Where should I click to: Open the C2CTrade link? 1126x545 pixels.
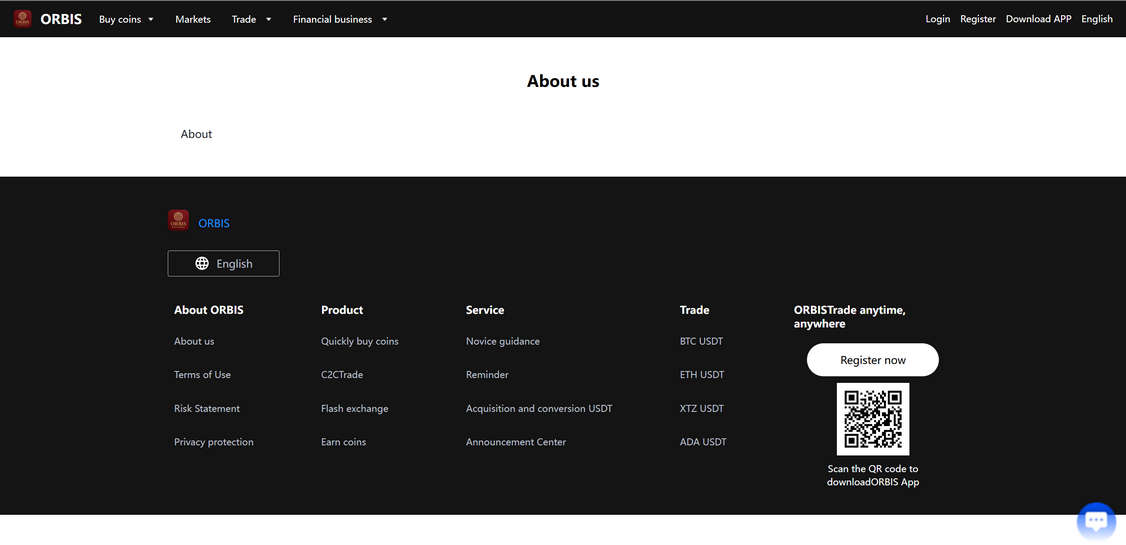click(x=342, y=375)
